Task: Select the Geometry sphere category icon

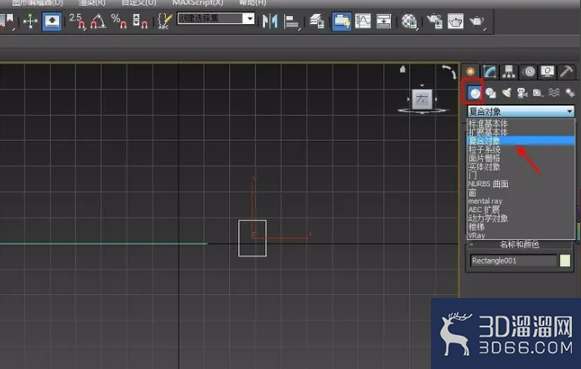Action: click(x=475, y=93)
